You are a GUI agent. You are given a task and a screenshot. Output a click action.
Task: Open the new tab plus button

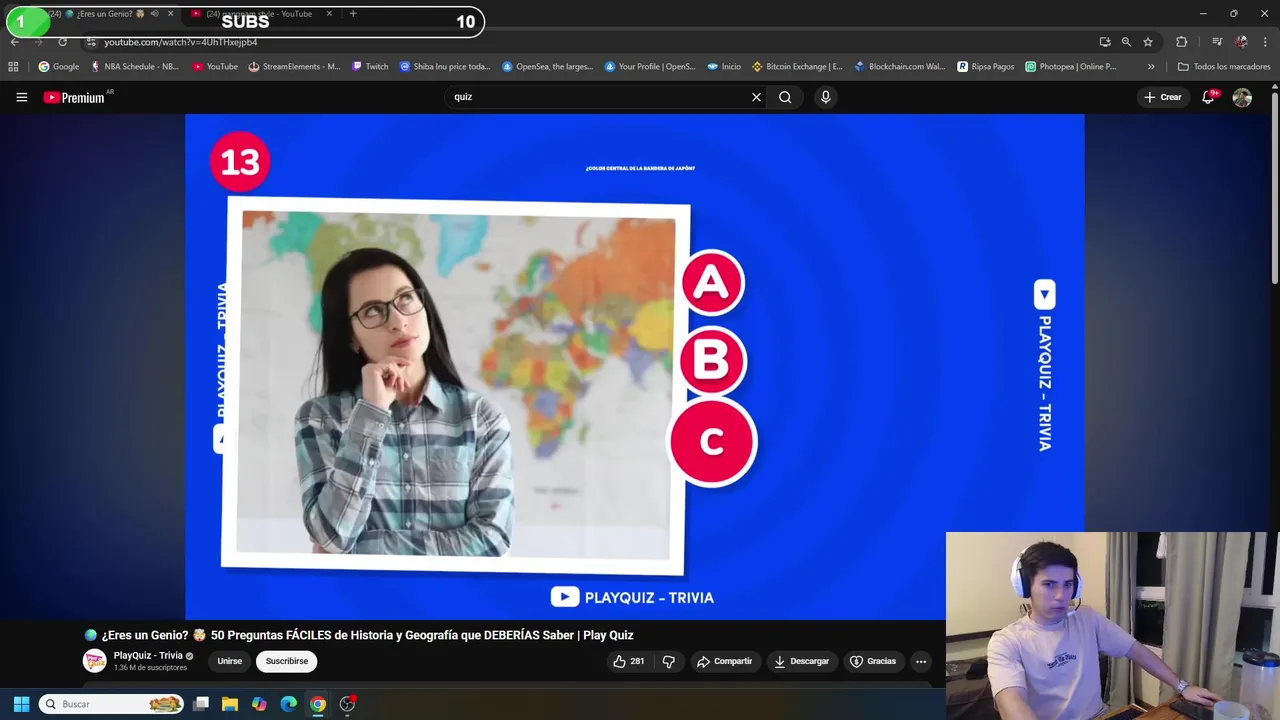click(353, 14)
